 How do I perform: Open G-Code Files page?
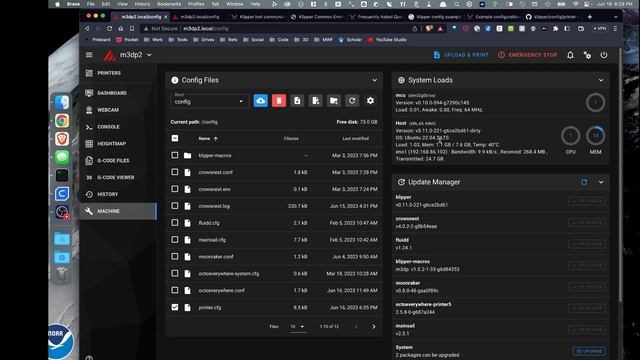(118, 160)
